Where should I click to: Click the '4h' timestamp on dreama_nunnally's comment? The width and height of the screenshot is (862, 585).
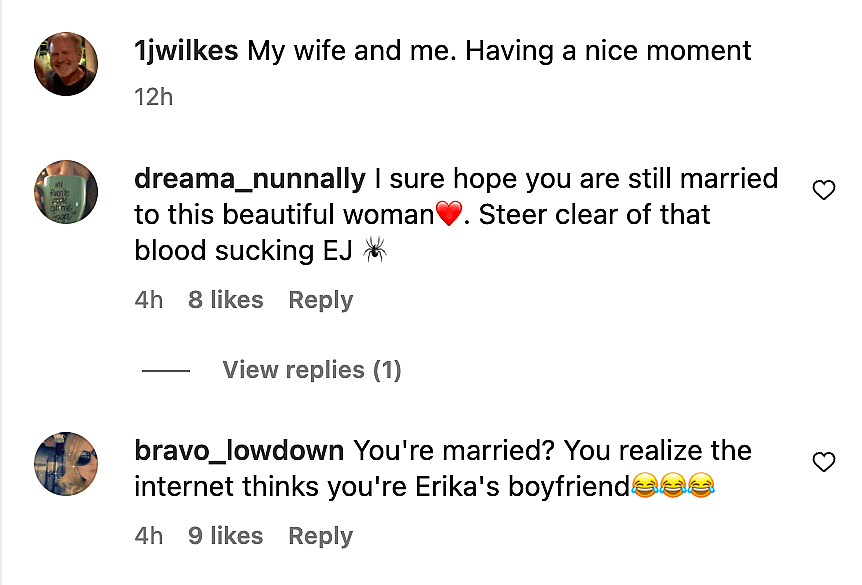coord(149,299)
